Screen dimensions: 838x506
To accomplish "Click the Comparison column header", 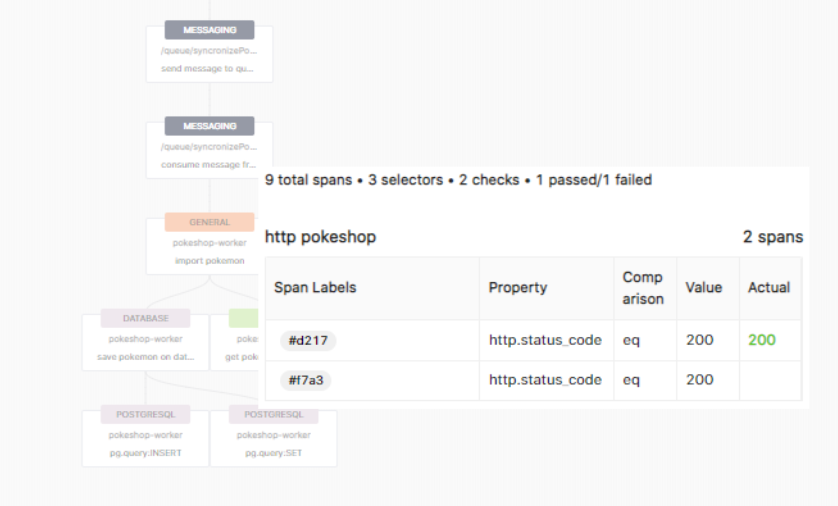I will (643, 288).
